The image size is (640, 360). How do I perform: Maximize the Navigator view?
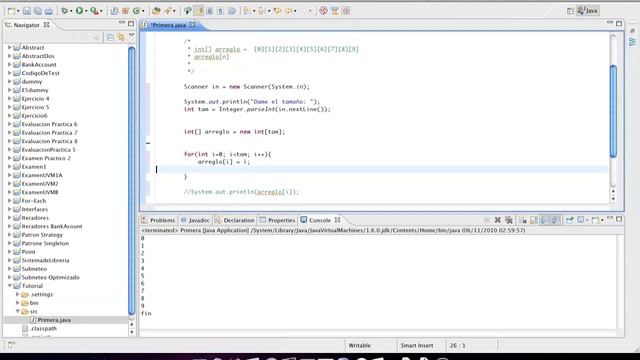(x=131, y=24)
